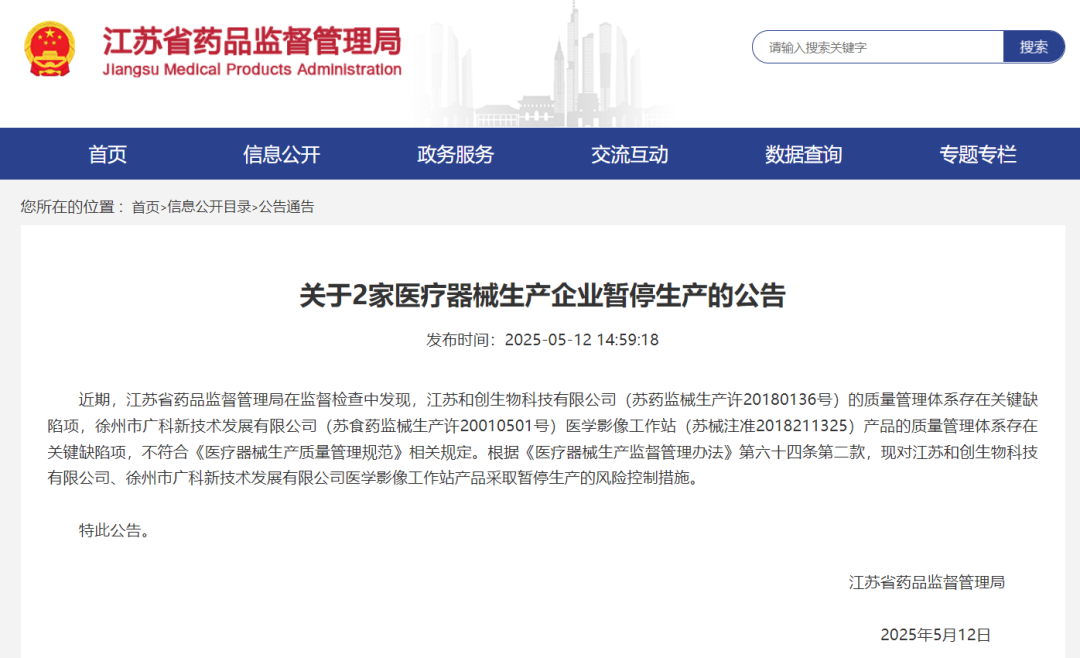Click the date 2025年5月12日

tap(935, 635)
